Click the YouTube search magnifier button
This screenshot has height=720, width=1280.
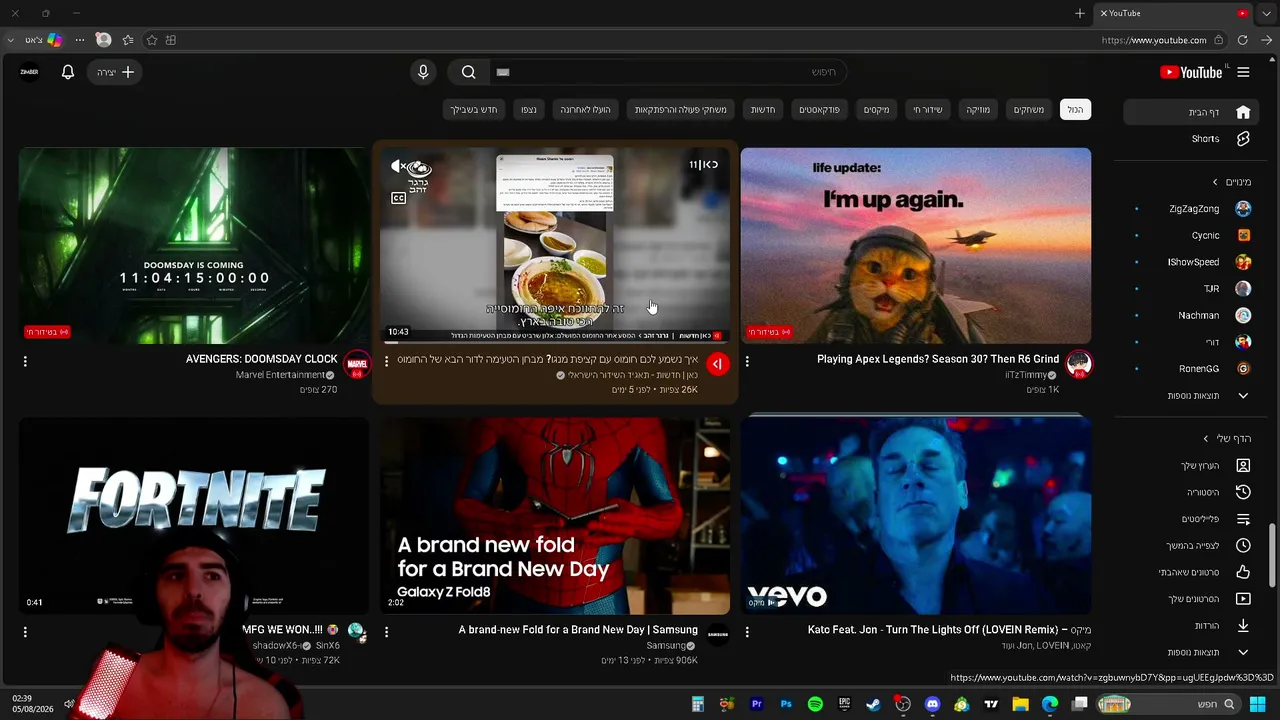click(468, 72)
